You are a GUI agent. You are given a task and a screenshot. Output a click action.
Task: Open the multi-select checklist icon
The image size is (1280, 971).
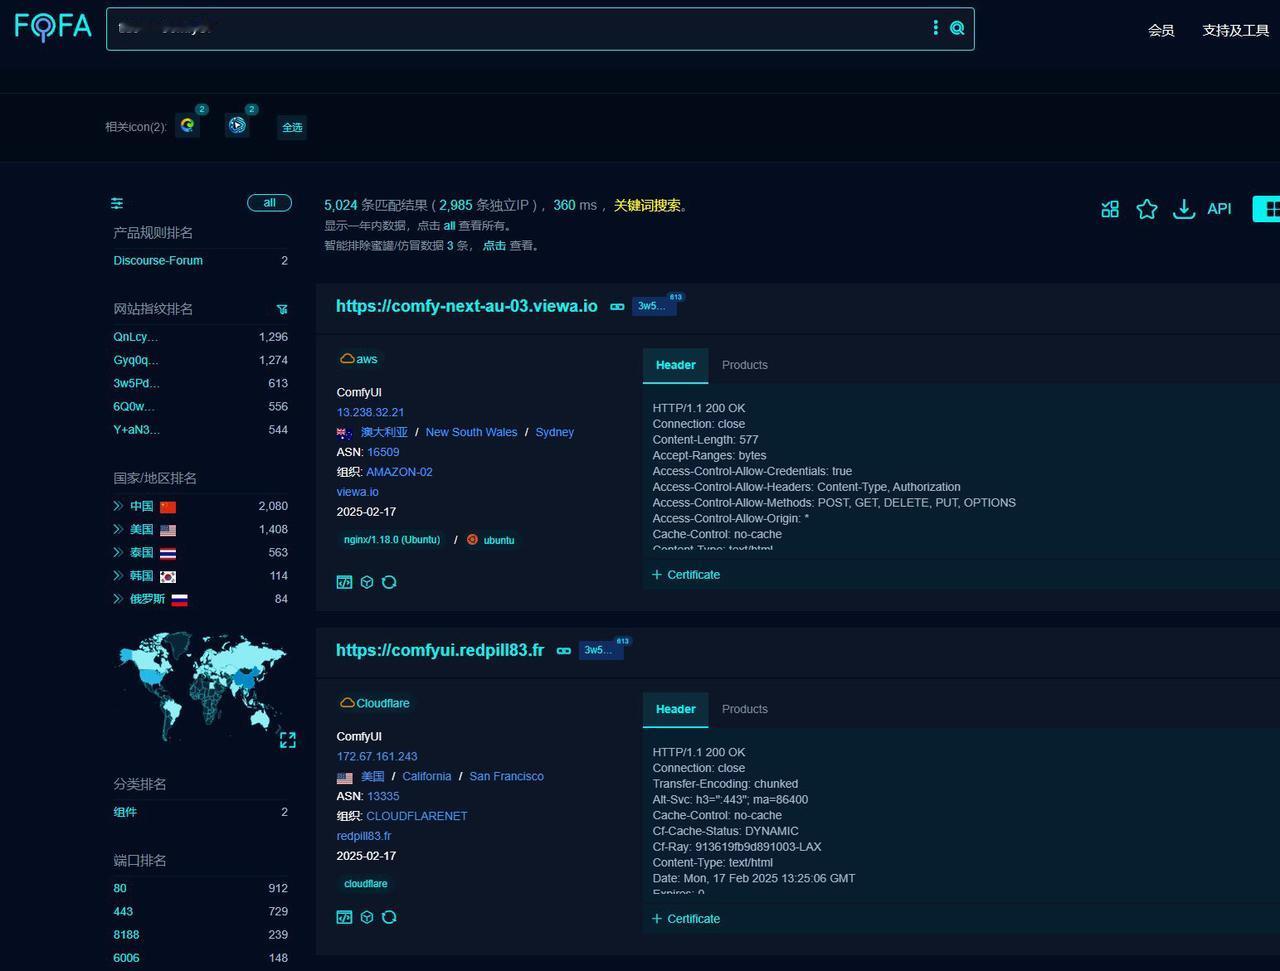pyautogui.click(x=1110, y=209)
